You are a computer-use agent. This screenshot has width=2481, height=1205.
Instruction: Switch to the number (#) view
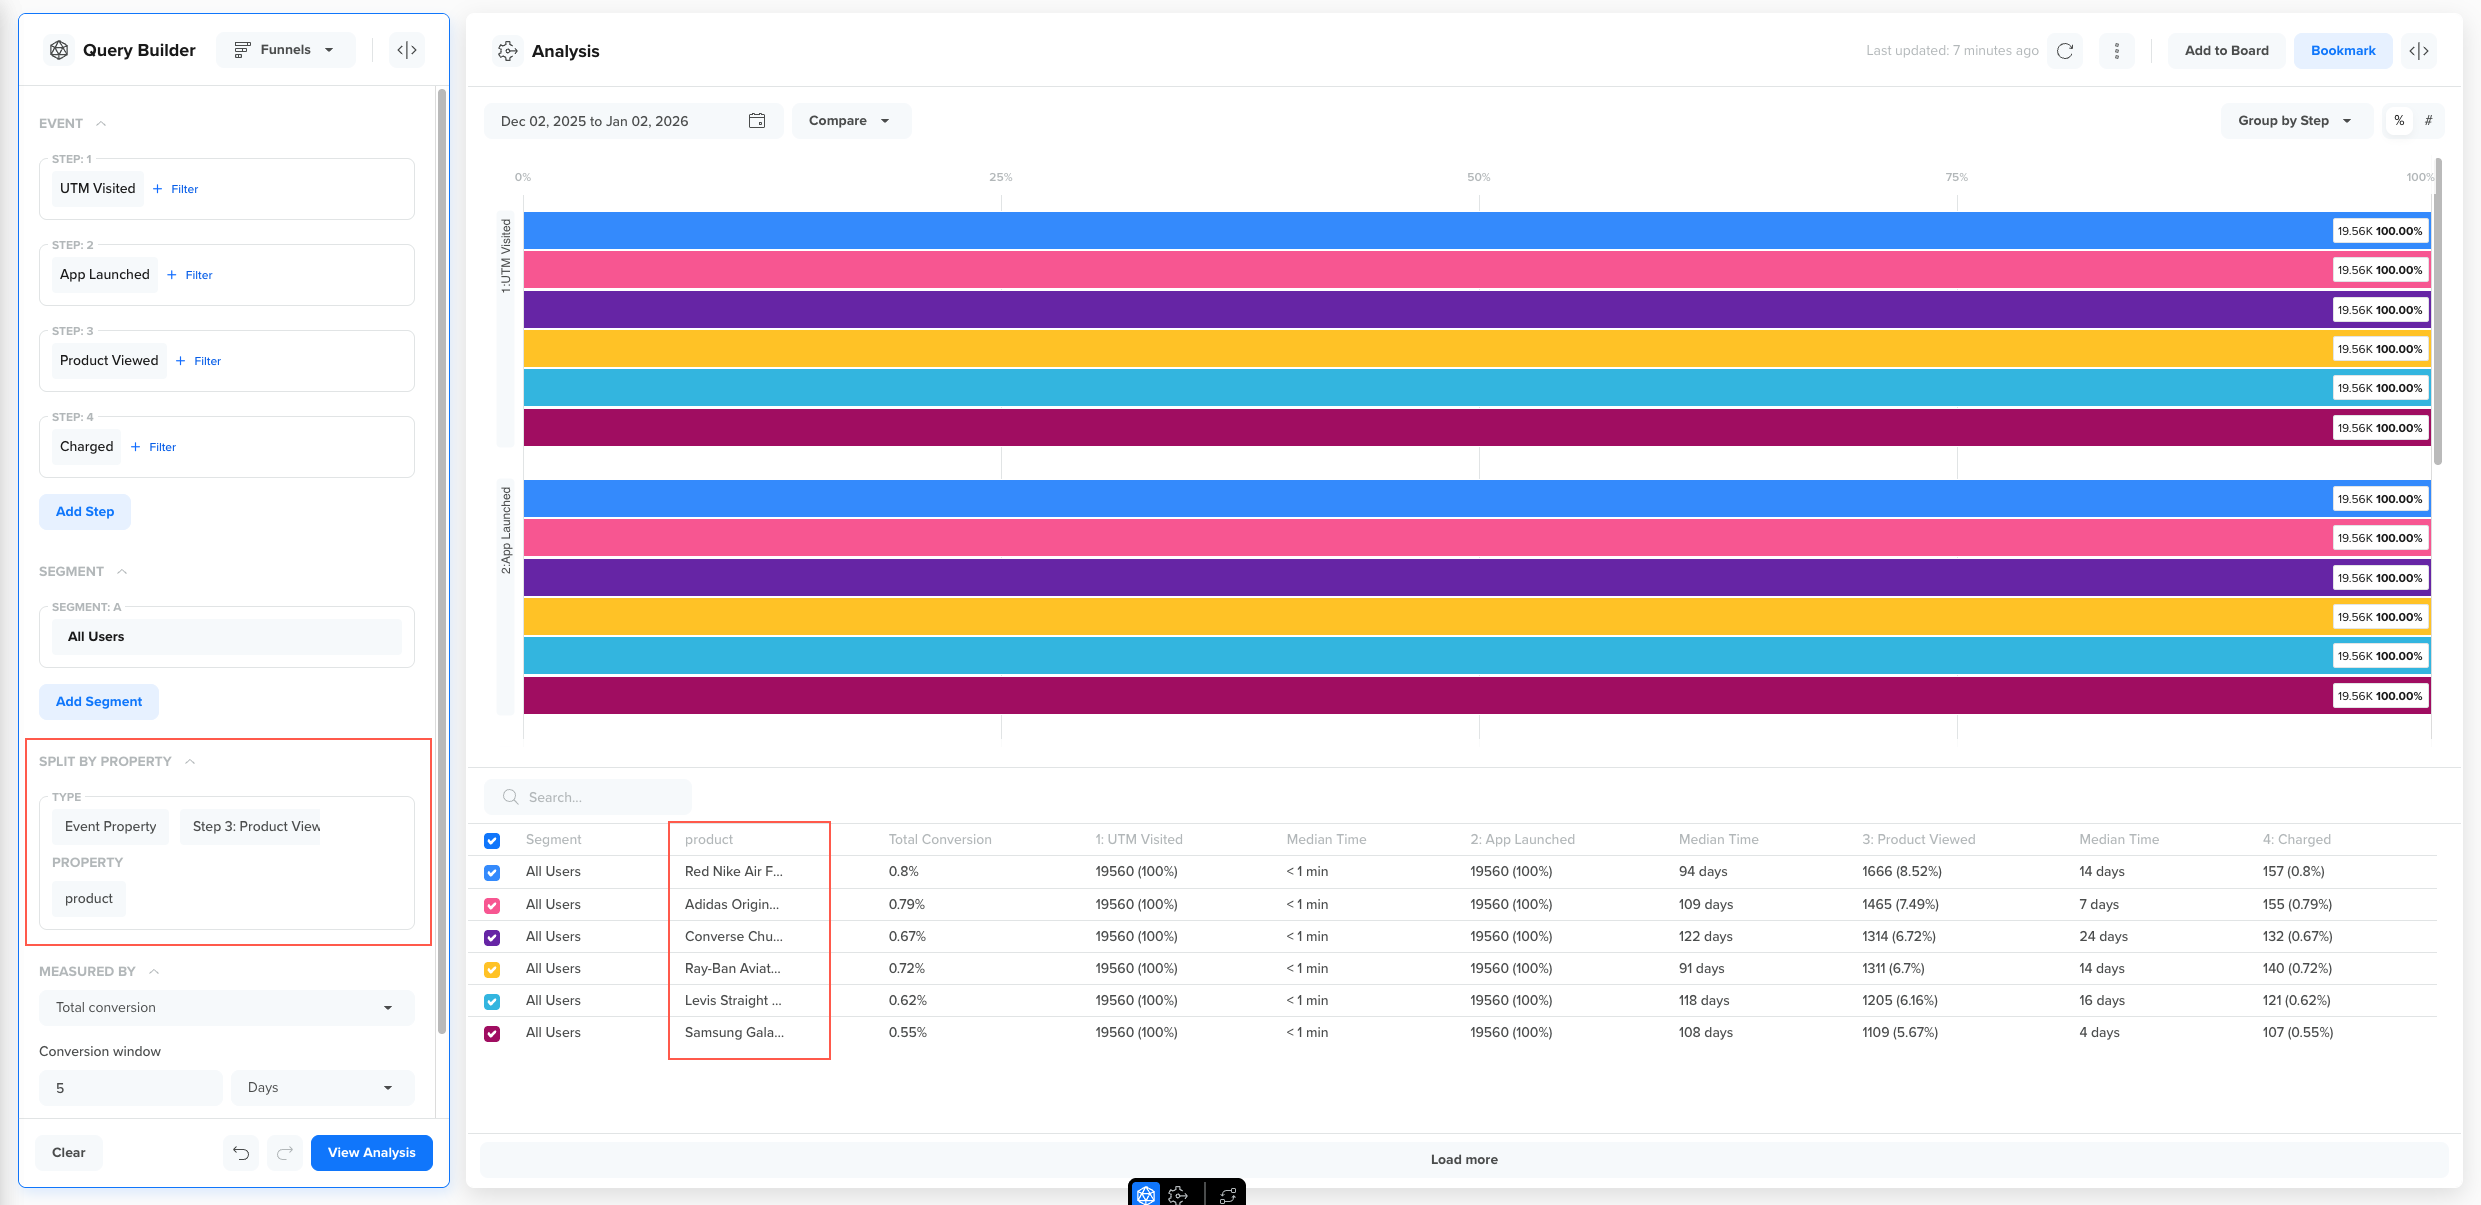tap(2428, 121)
